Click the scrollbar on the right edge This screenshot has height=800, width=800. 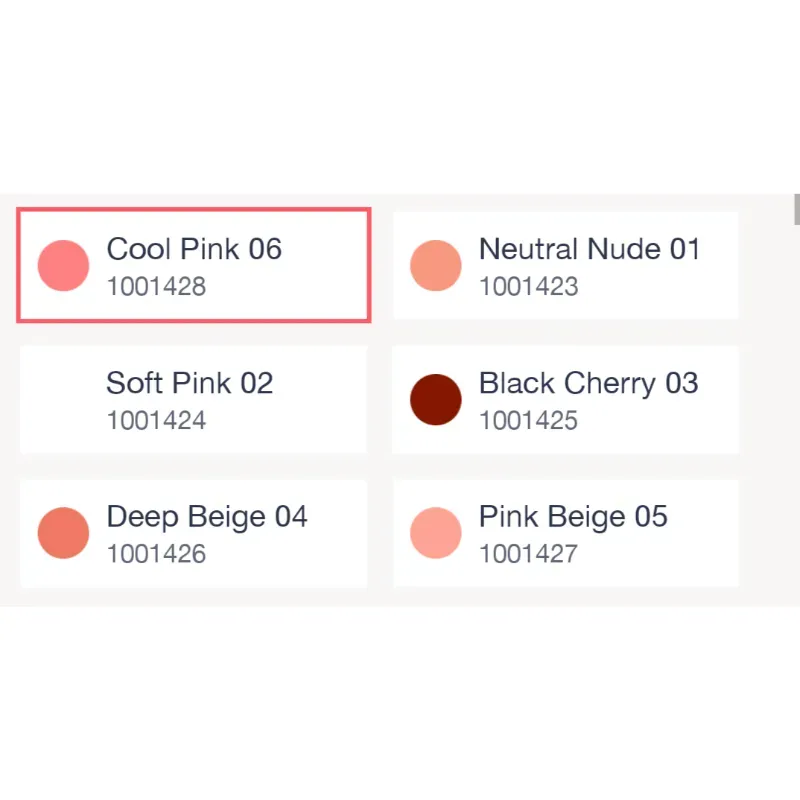[x=795, y=211]
